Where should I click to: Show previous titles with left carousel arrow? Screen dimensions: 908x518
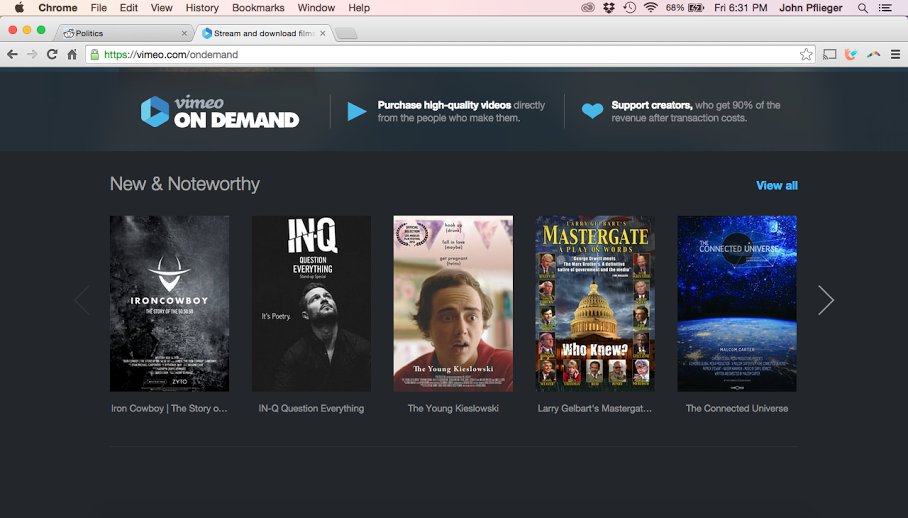point(82,300)
